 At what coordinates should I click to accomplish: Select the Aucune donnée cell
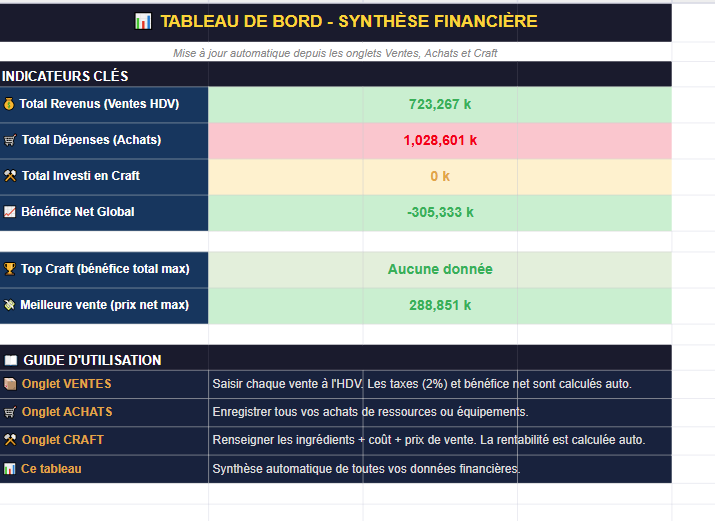(x=440, y=270)
